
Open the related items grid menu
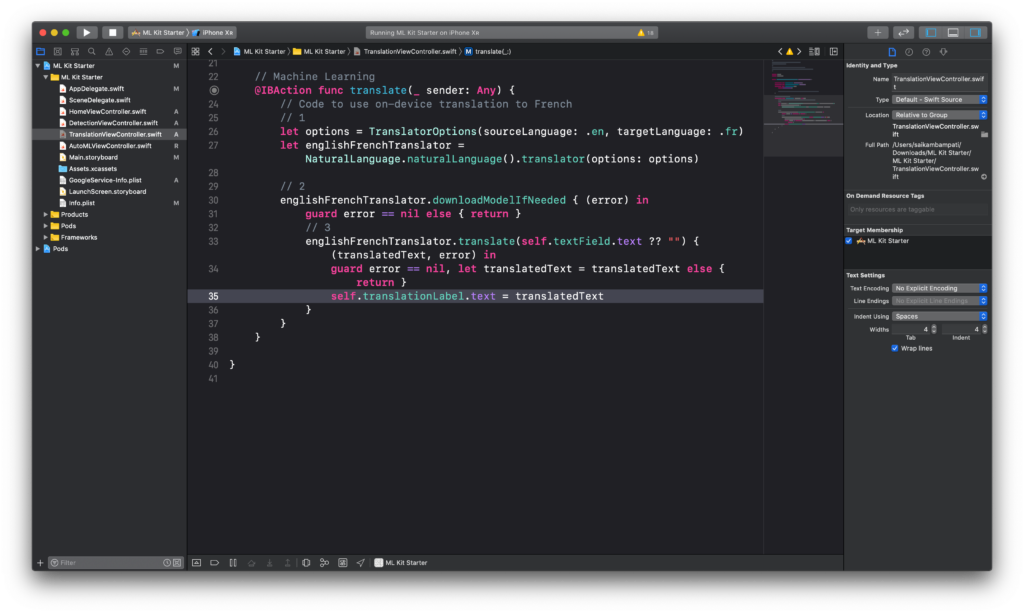coord(195,52)
